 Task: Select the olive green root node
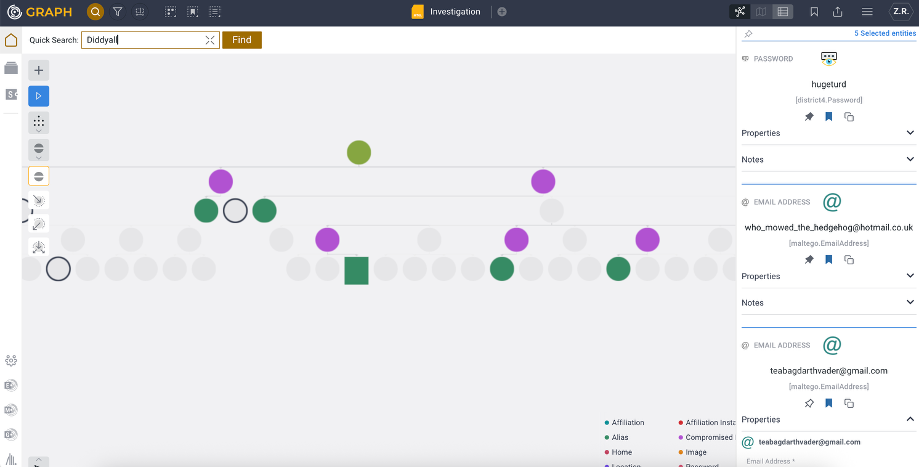(x=358, y=152)
